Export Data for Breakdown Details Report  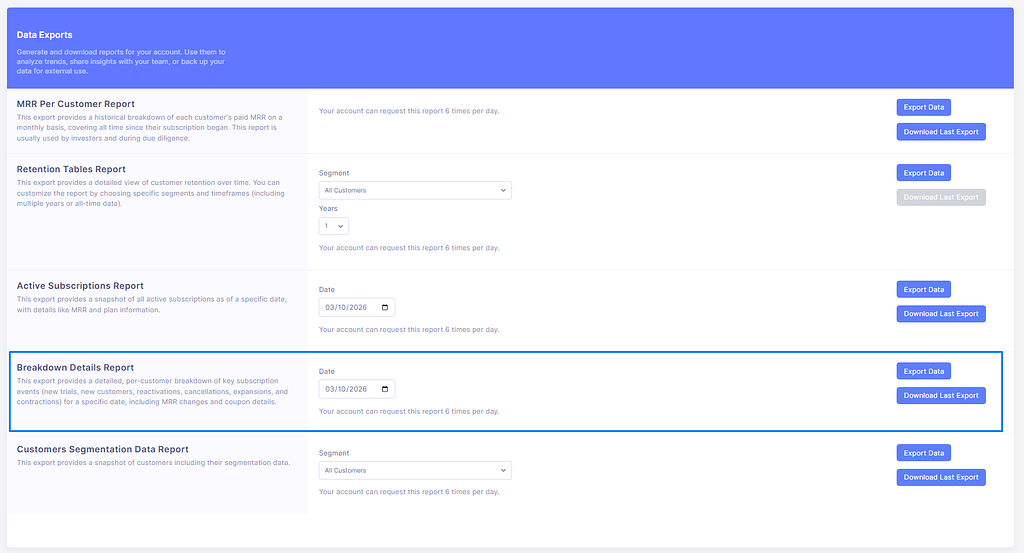(x=923, y=371)
